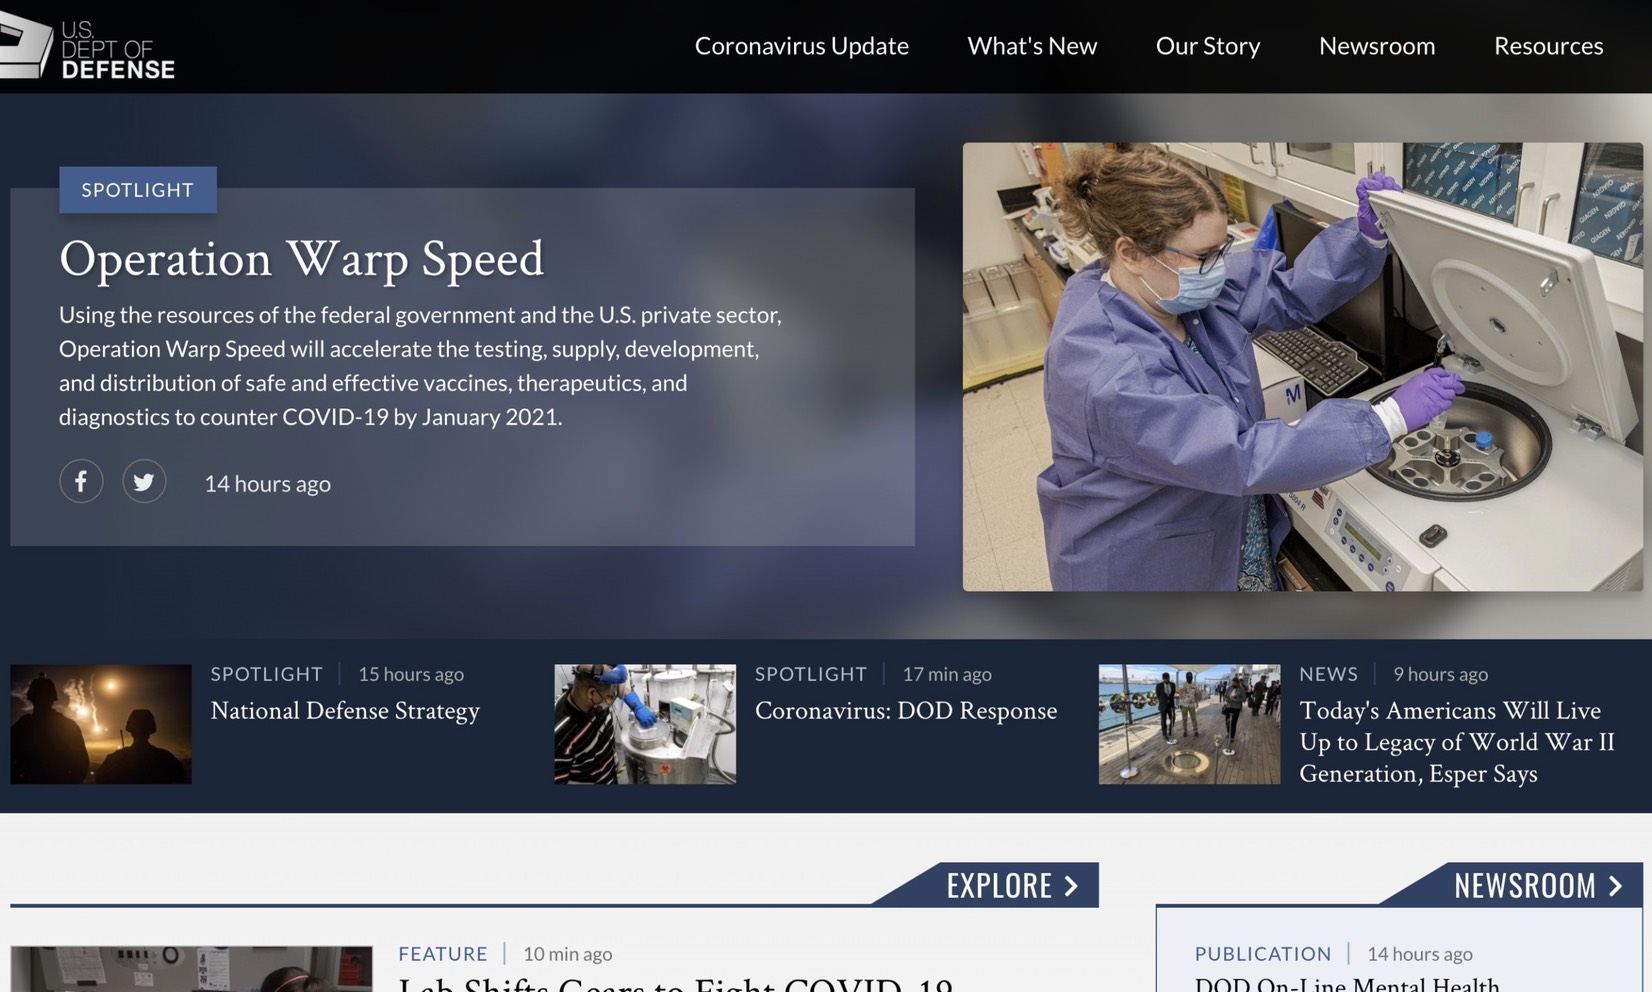Share Operation Warp Speed on Facebook
Viewport: 1652px width, 992px height.
point(81,481)
